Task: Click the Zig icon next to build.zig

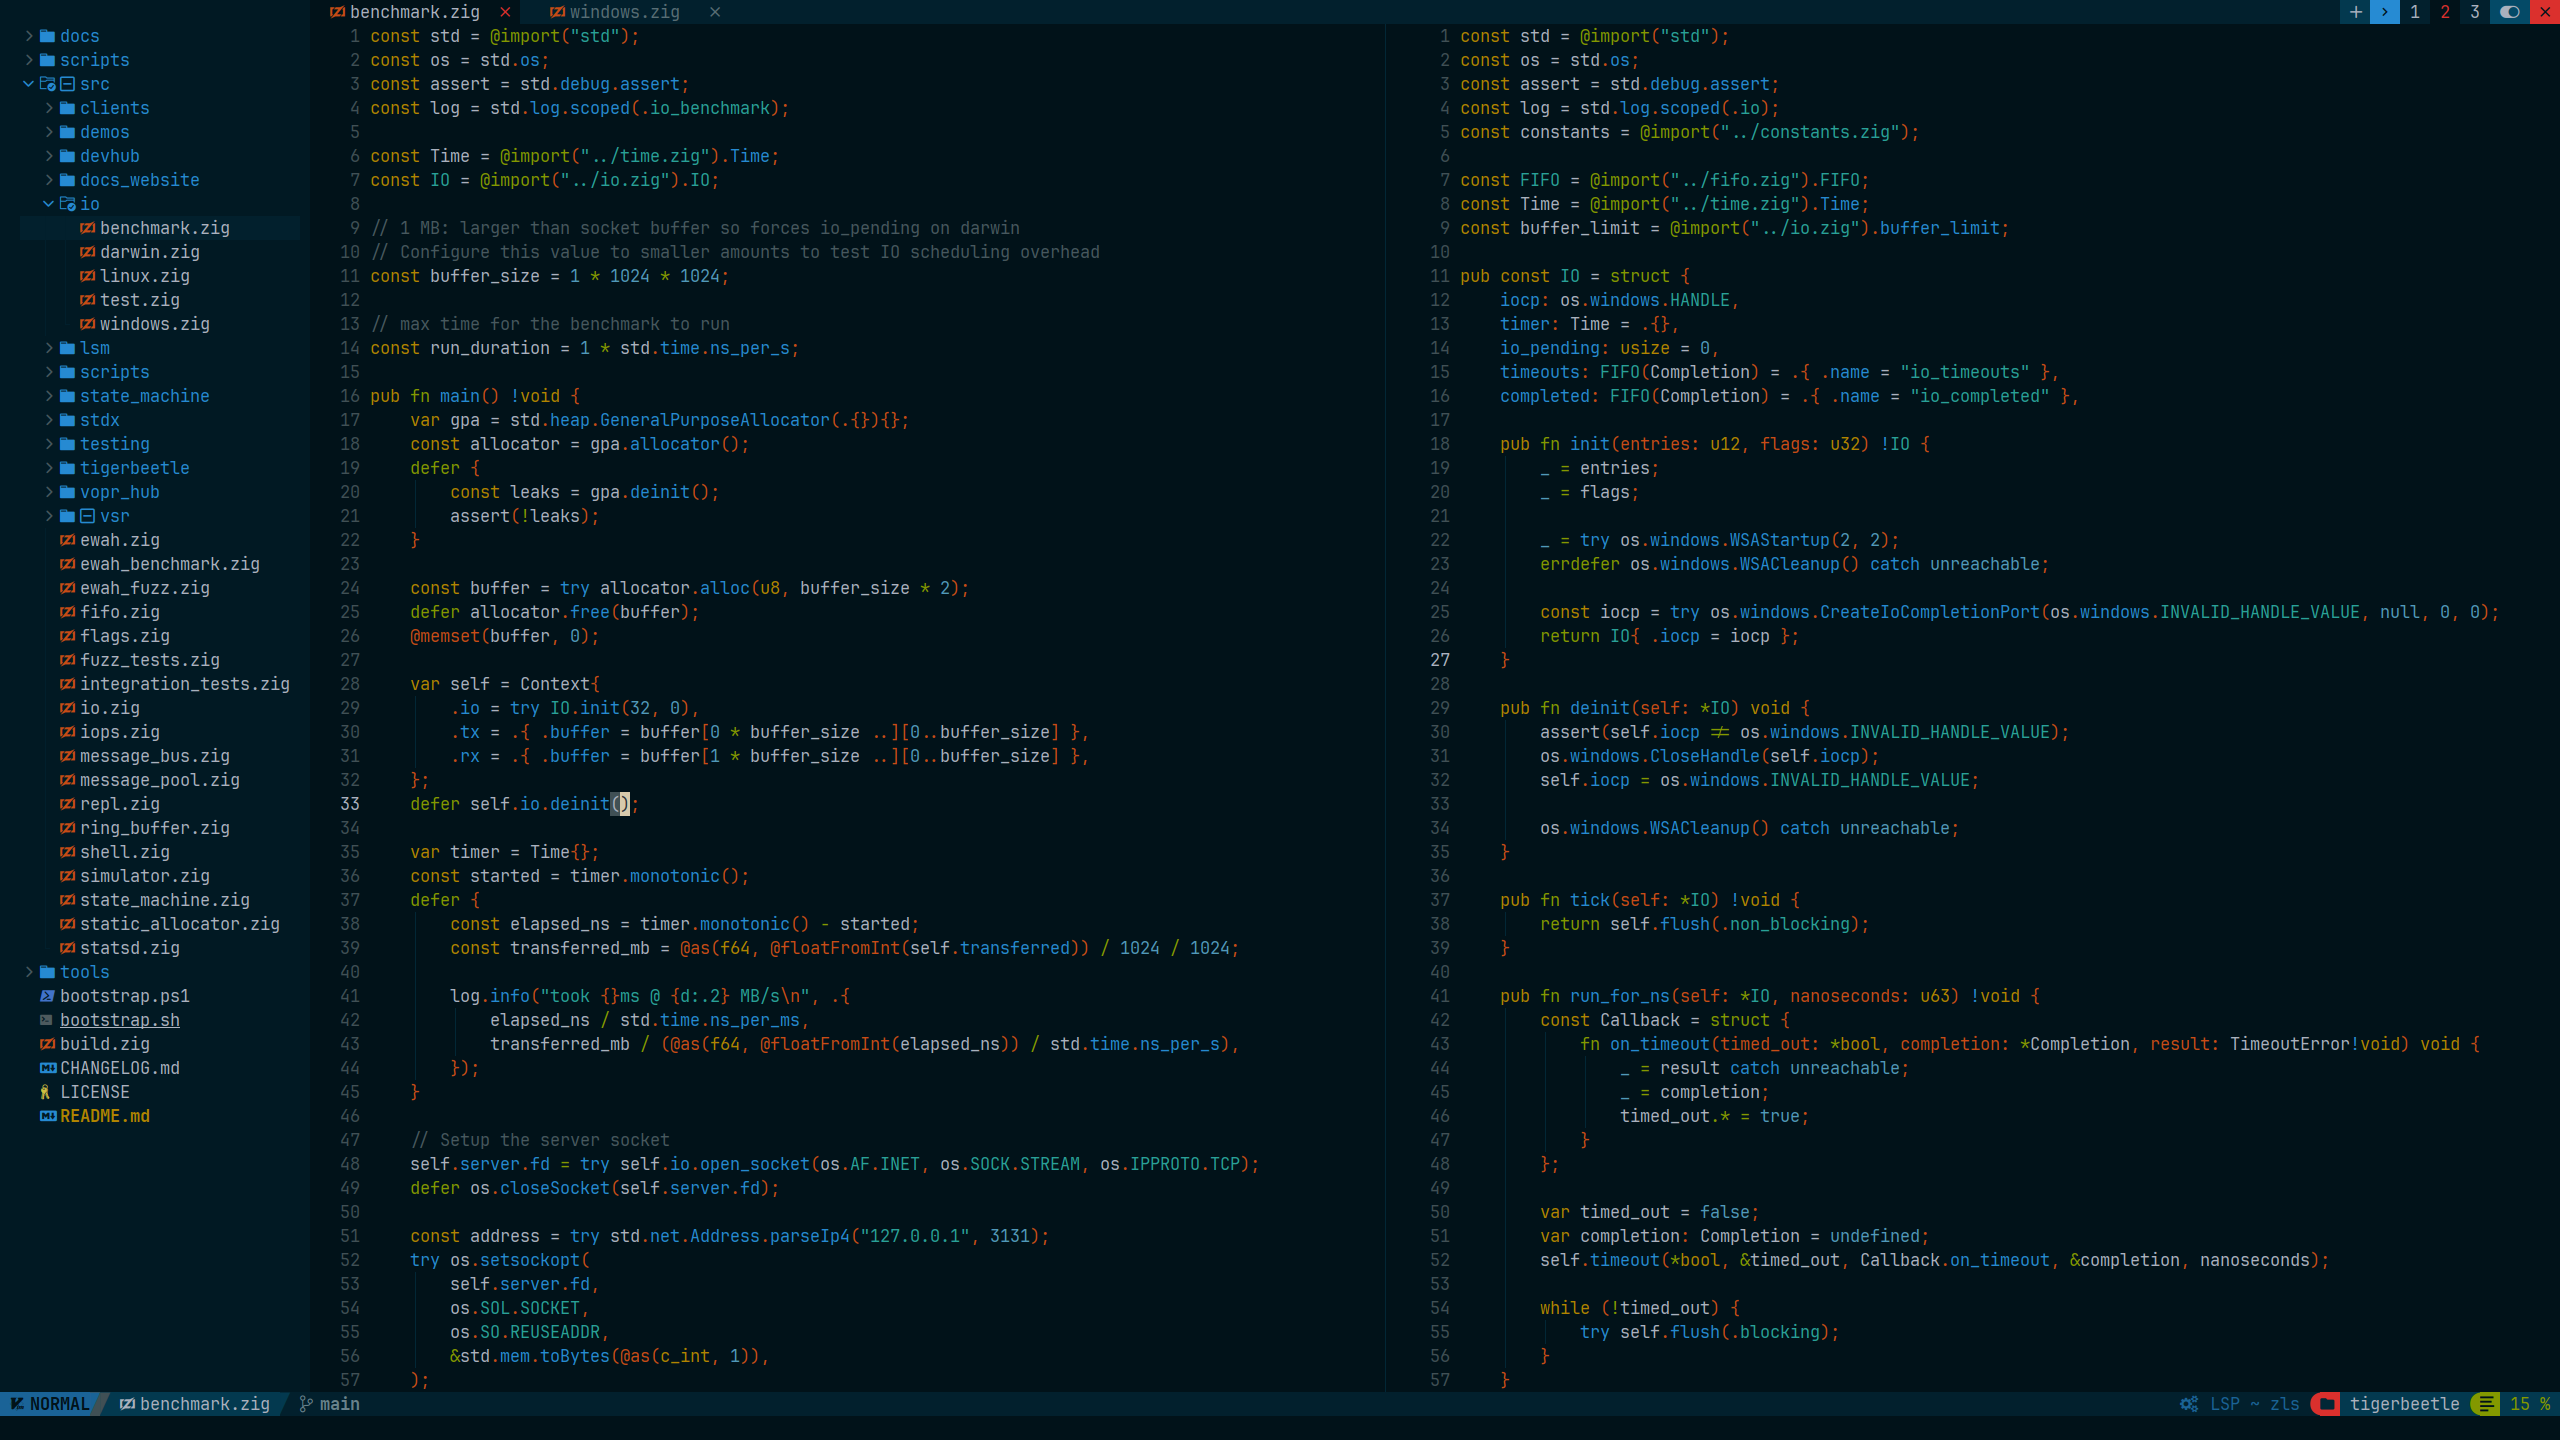Action: tap(47, 1044)
